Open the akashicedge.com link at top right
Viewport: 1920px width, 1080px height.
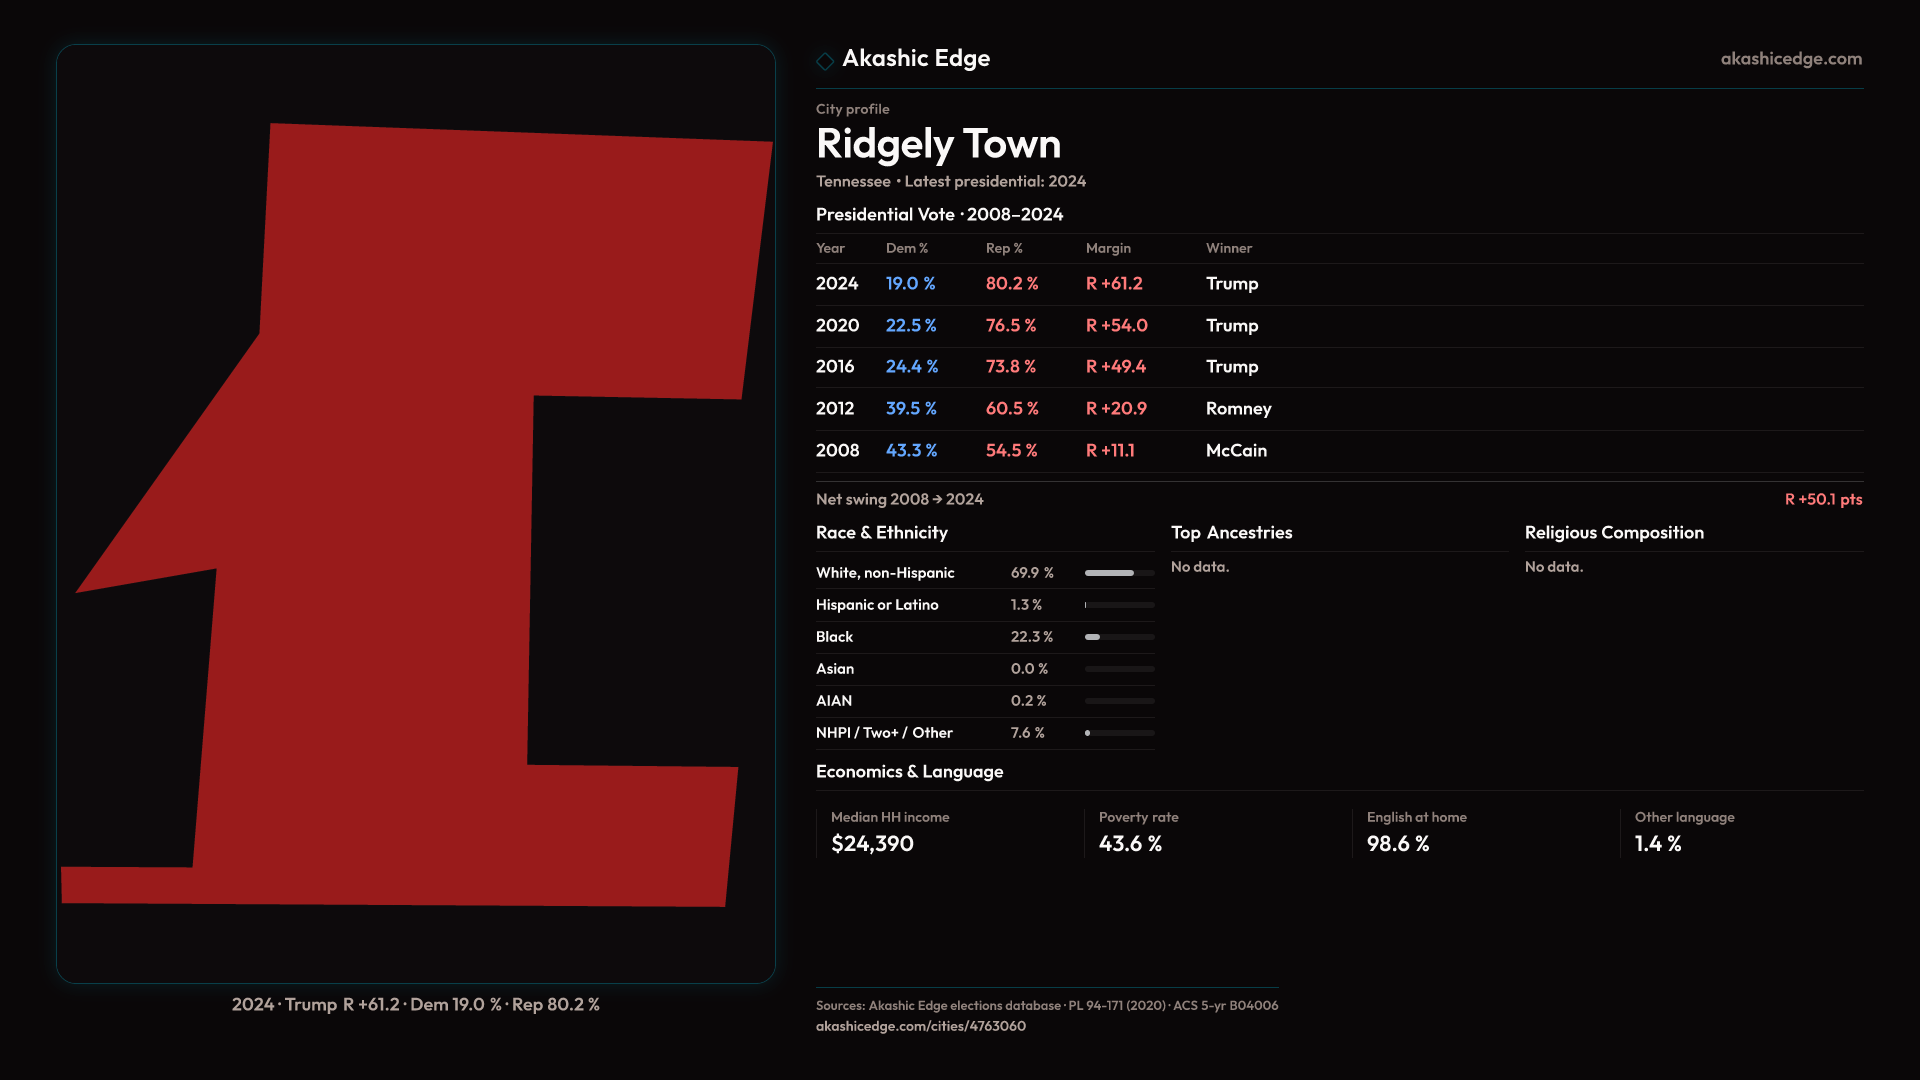tap(1791, 59)
